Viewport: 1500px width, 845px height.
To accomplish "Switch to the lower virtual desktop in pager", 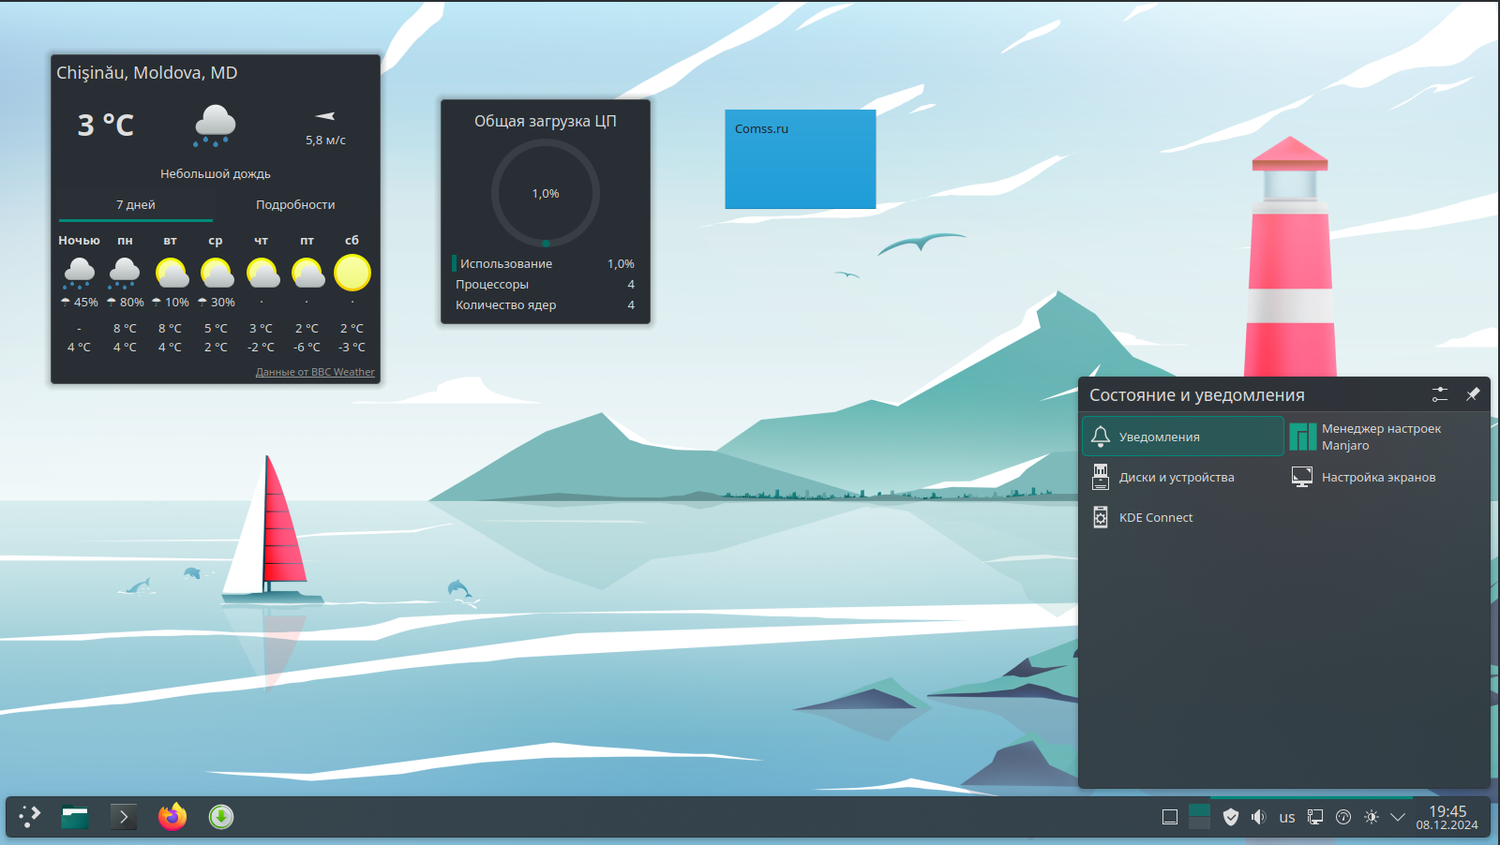I will pyautogui.click(x=1200, y=824).
